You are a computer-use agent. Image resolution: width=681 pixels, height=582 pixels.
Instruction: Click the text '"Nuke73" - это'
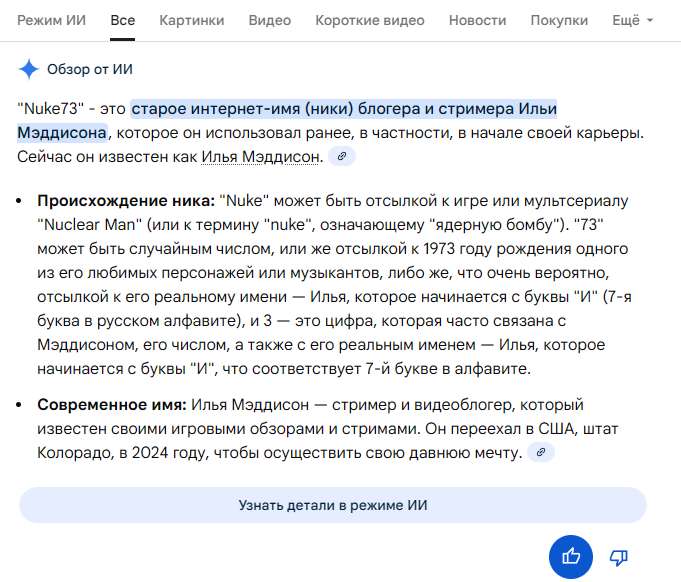coord(71,109)
